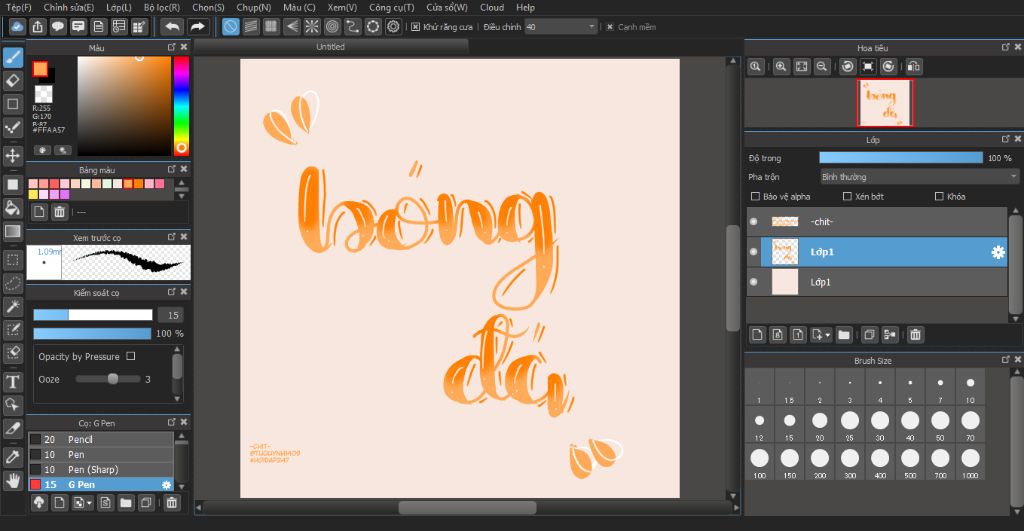The width and height of the screenshot is (1024, 531).
Task: Open the Bộ lọc(R) menu
Action: pos(161,7)
